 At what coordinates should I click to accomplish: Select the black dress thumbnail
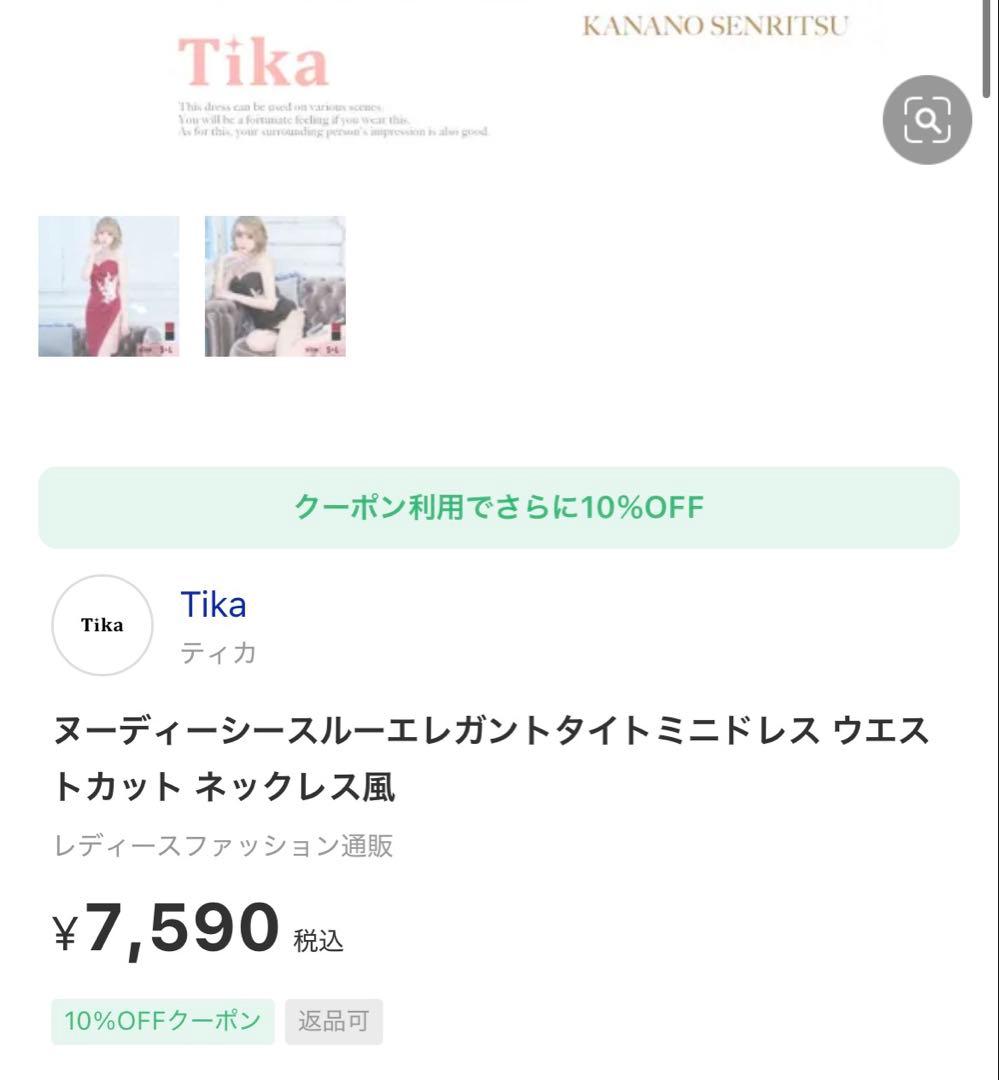275,286
